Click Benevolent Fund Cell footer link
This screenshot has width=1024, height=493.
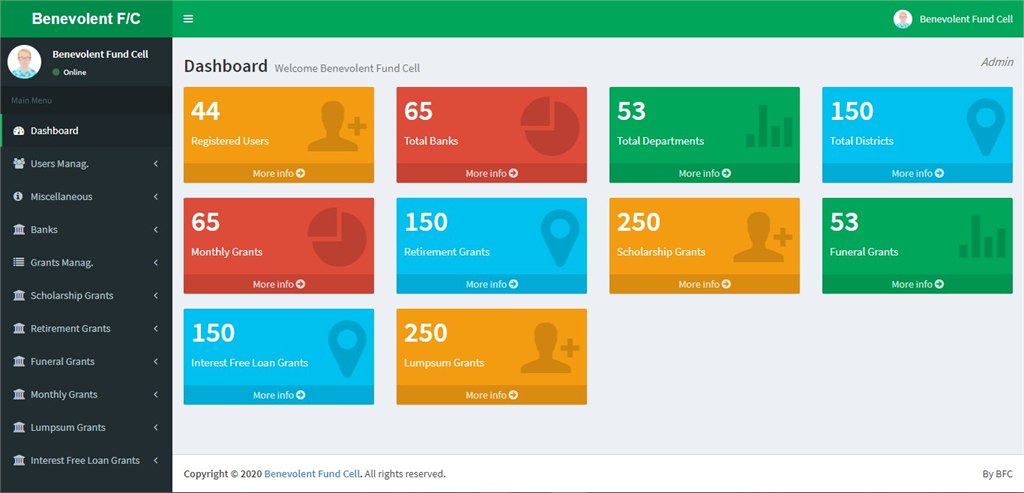(x=312, y=474)
